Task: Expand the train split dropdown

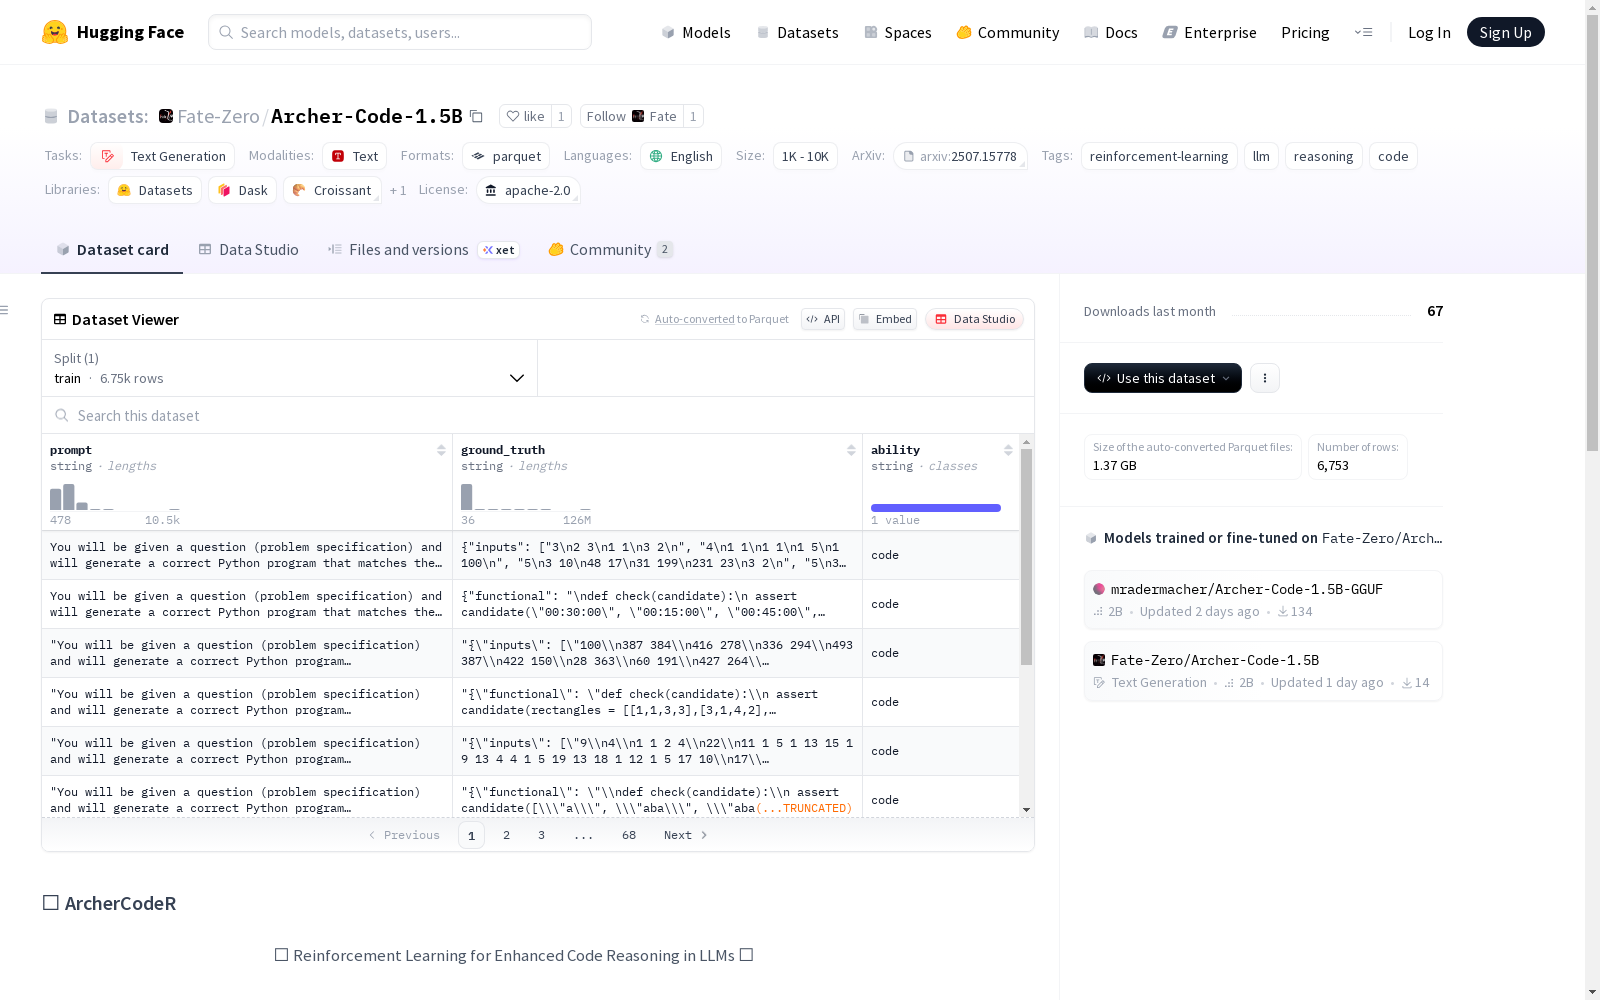Action: point(290,368)
